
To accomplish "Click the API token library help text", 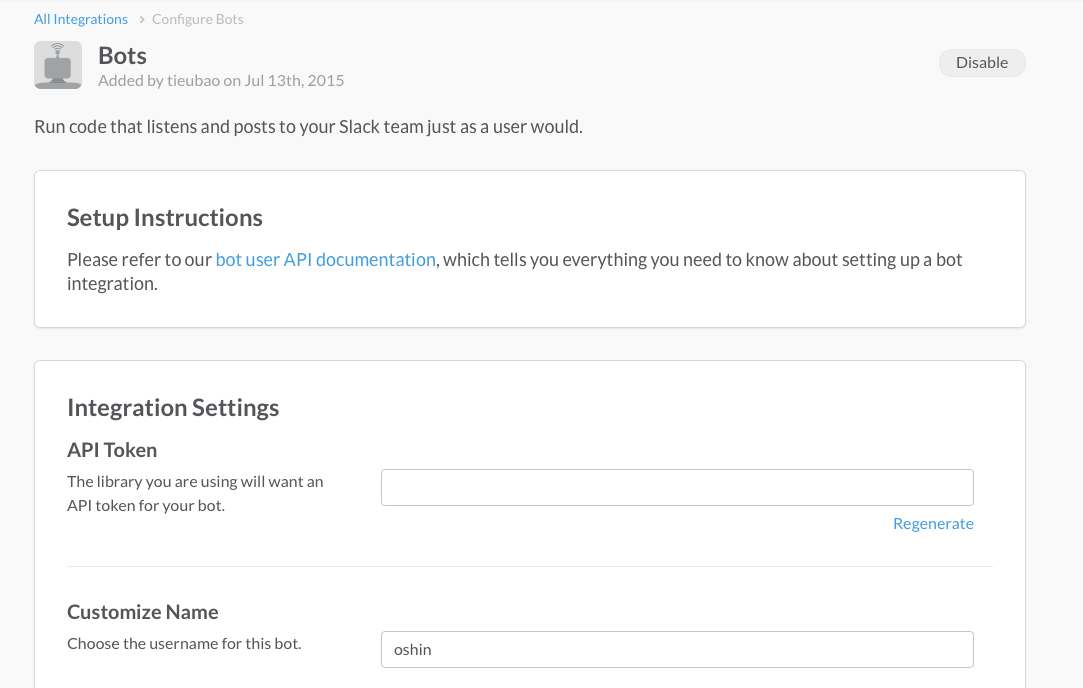I will [x=195, y=493].
